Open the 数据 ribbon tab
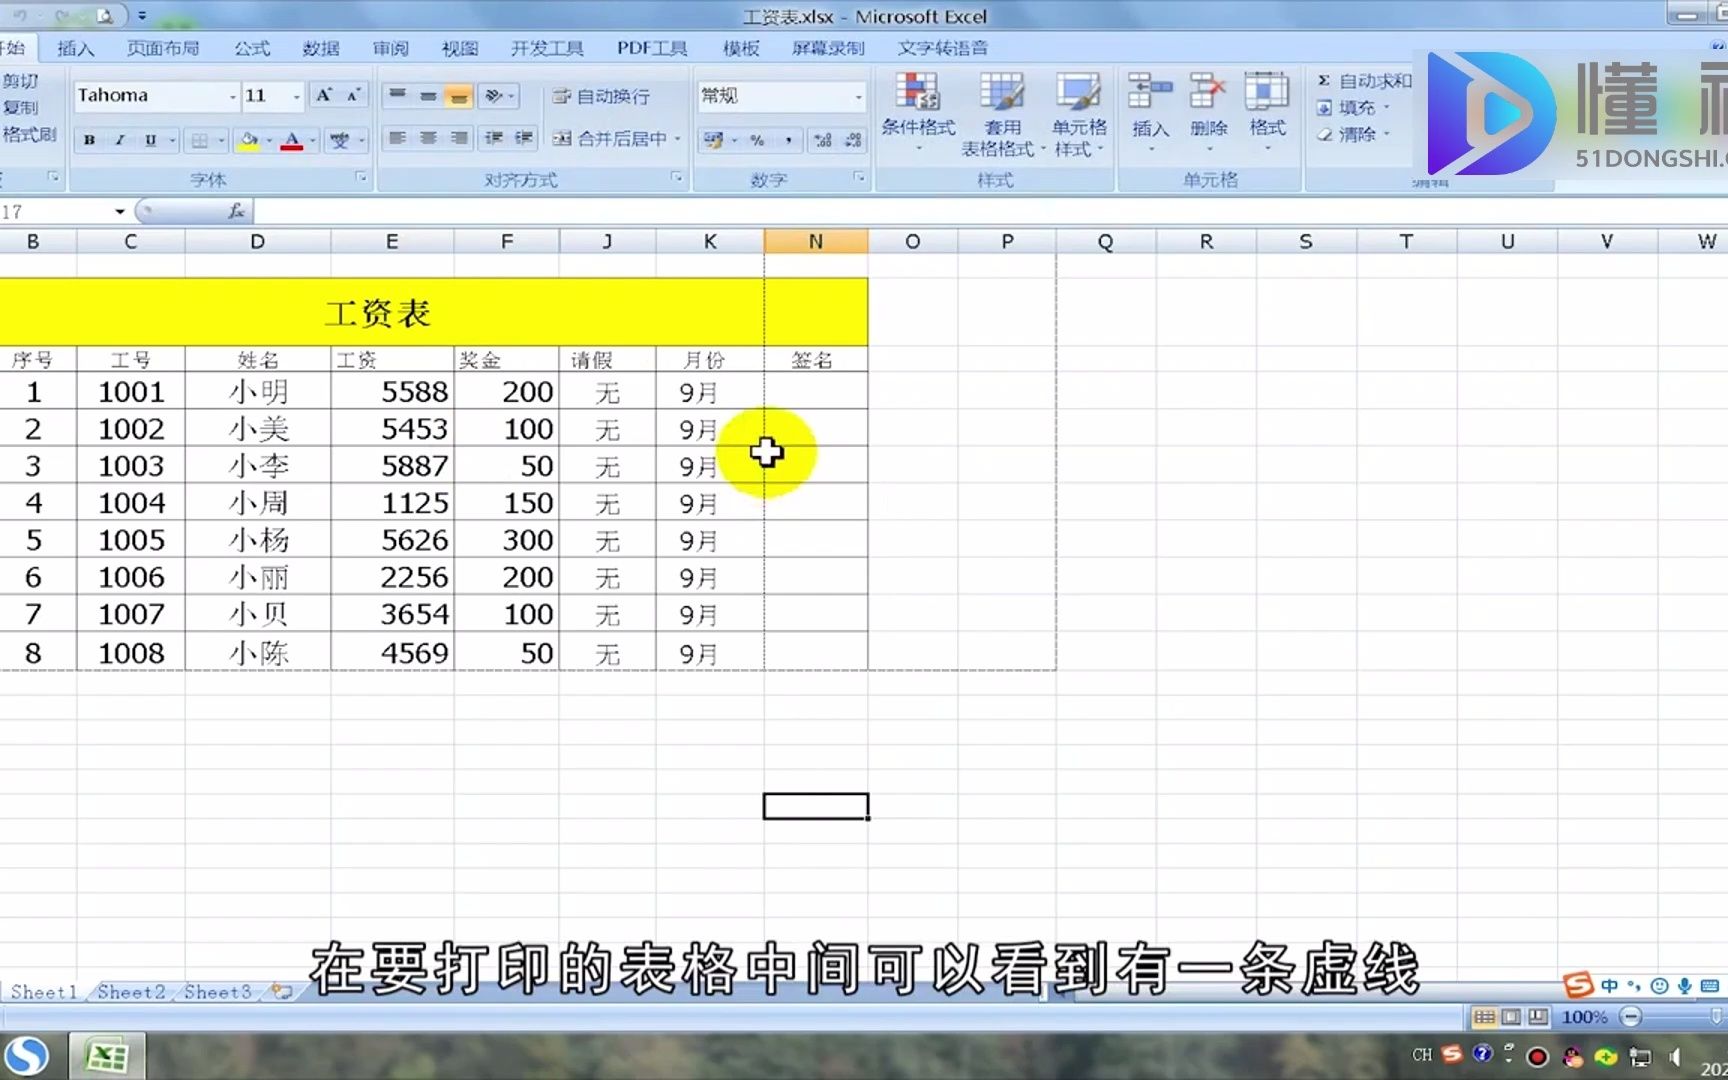 pos(321,48)
